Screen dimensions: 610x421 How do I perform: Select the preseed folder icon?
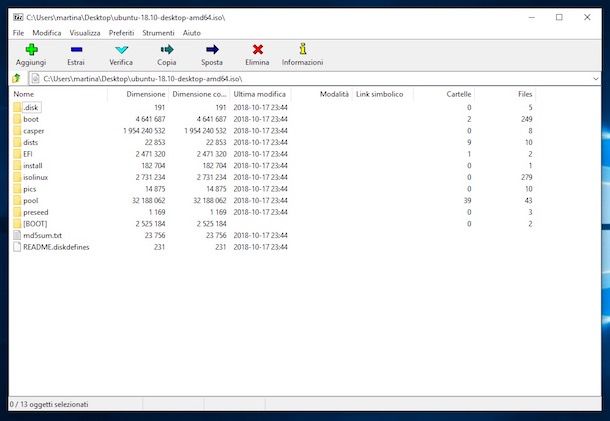click(x=17, y=212)
